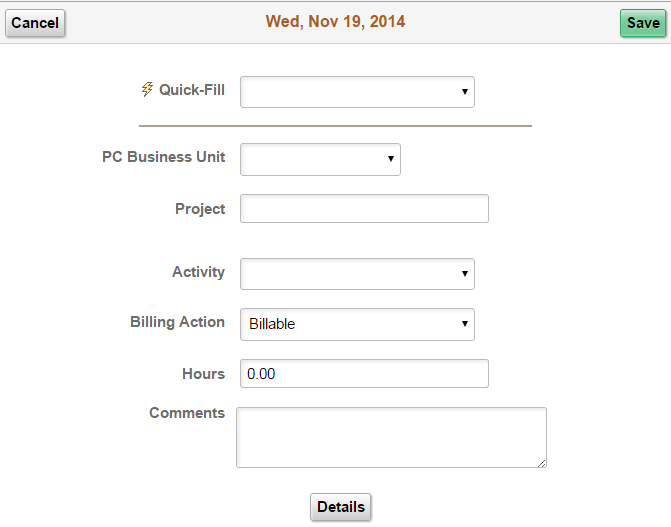Viewport: 671px width, 527px height.
Task: Open the Details button
Action: pyautogui.click(x=341, y=507)
